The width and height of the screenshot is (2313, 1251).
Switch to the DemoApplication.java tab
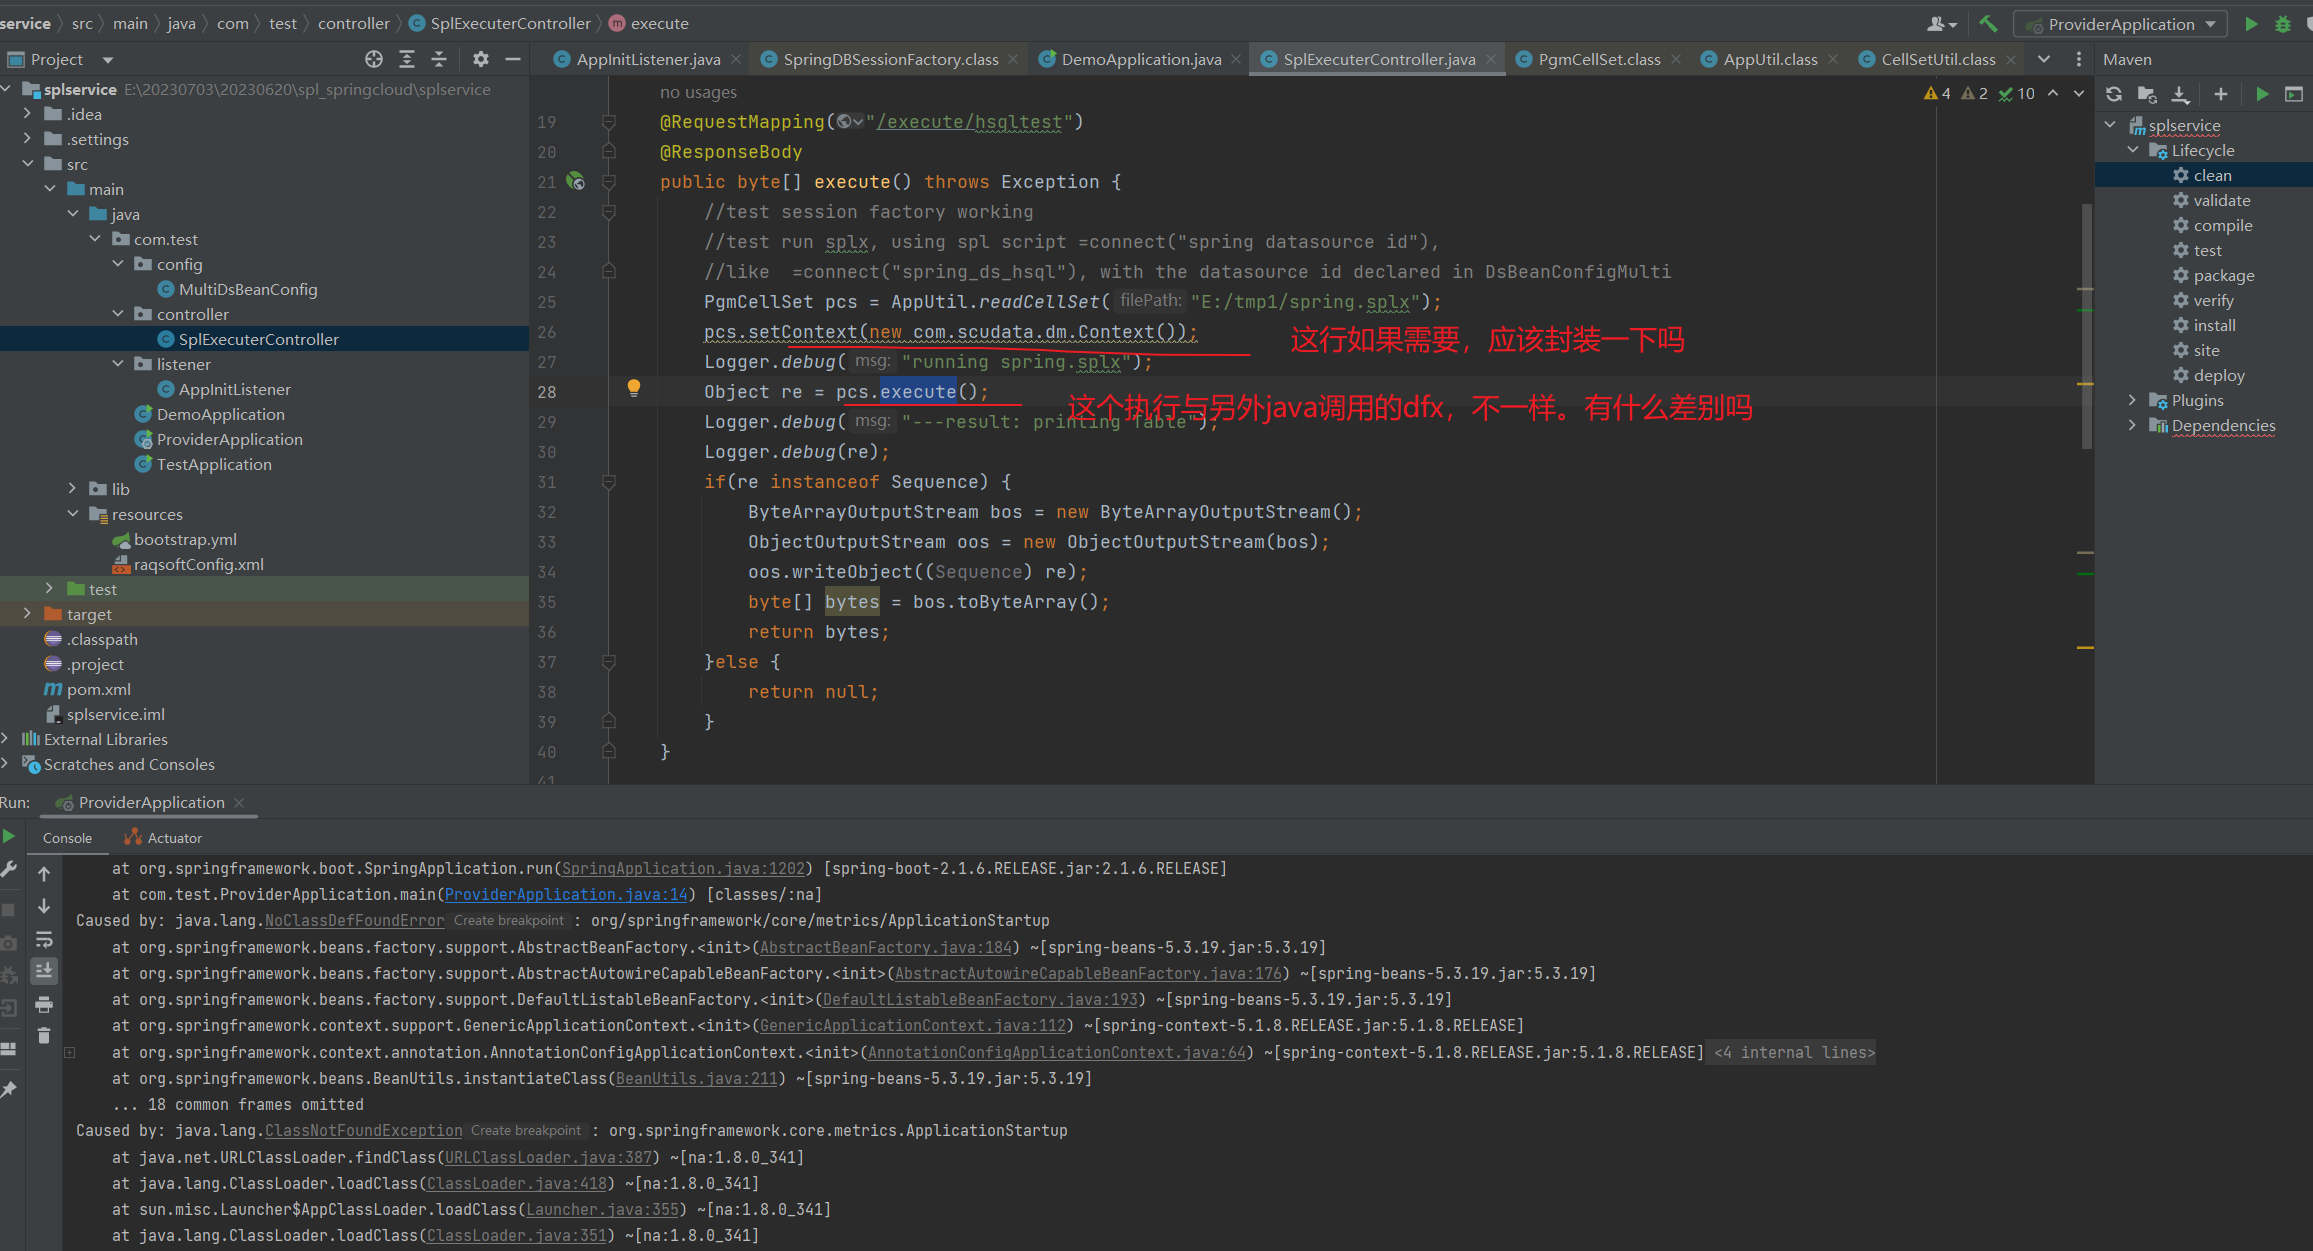coord(1140,59)
